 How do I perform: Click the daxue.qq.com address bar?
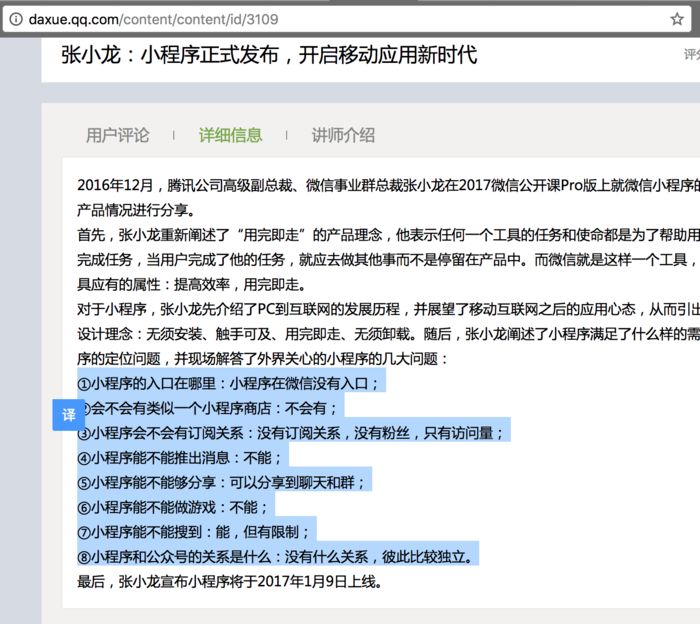tap(348, 19)
